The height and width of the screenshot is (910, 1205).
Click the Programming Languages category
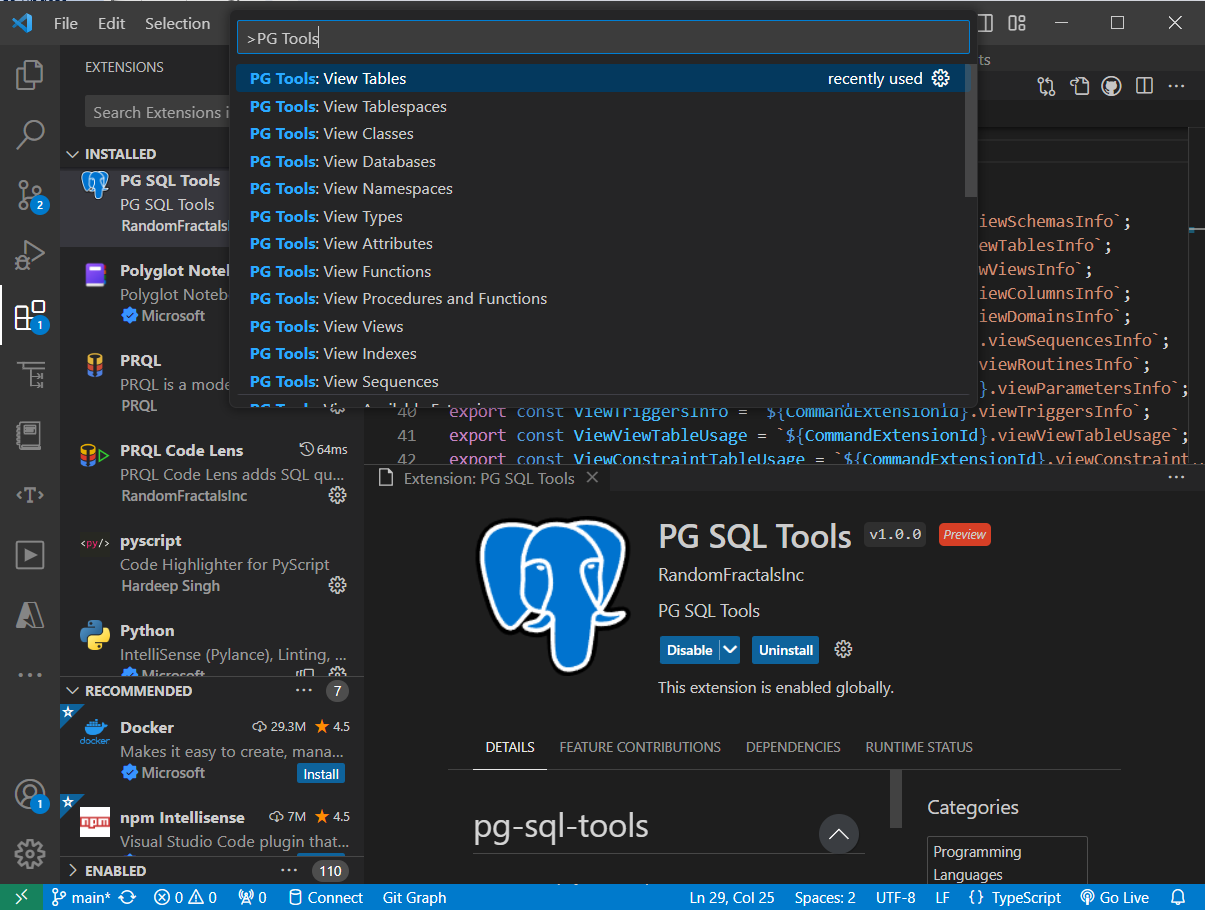tap(1007, 863)
